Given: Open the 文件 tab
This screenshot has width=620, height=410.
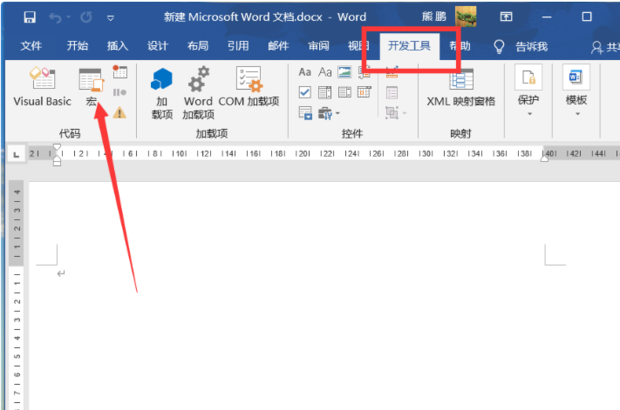Looking at the screenshot, I should coord(31,46).
